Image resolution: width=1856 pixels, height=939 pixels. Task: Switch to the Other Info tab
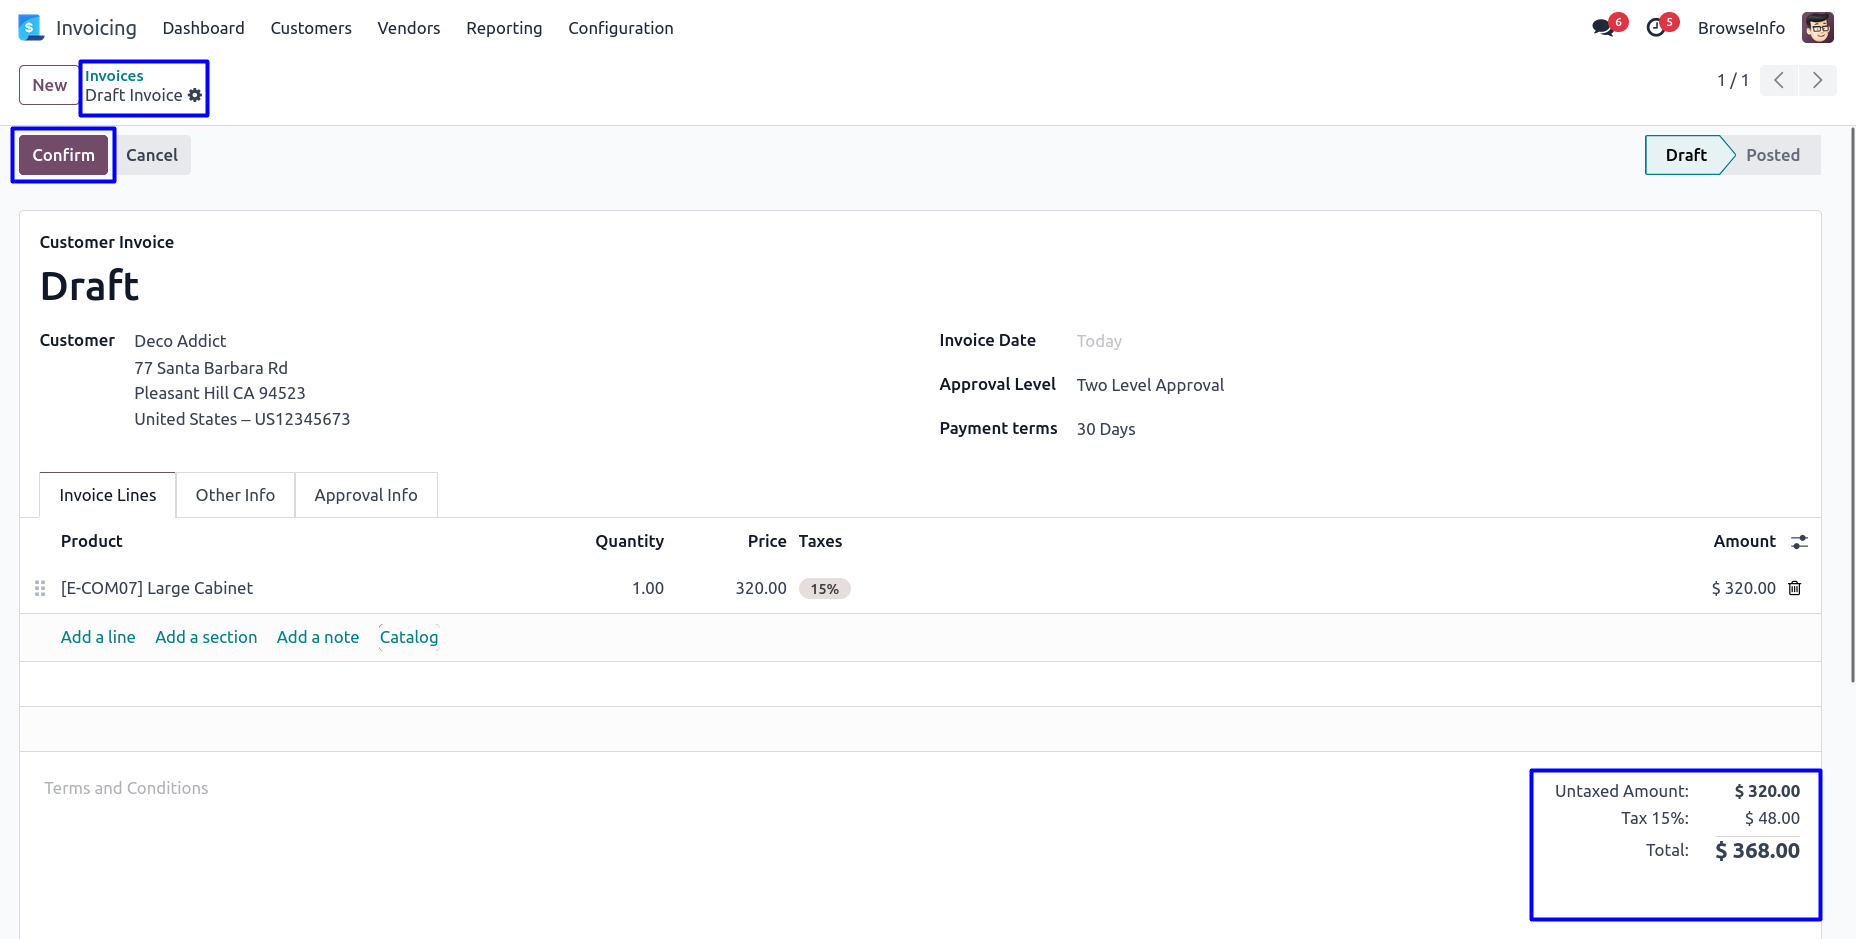coord(235,495)
